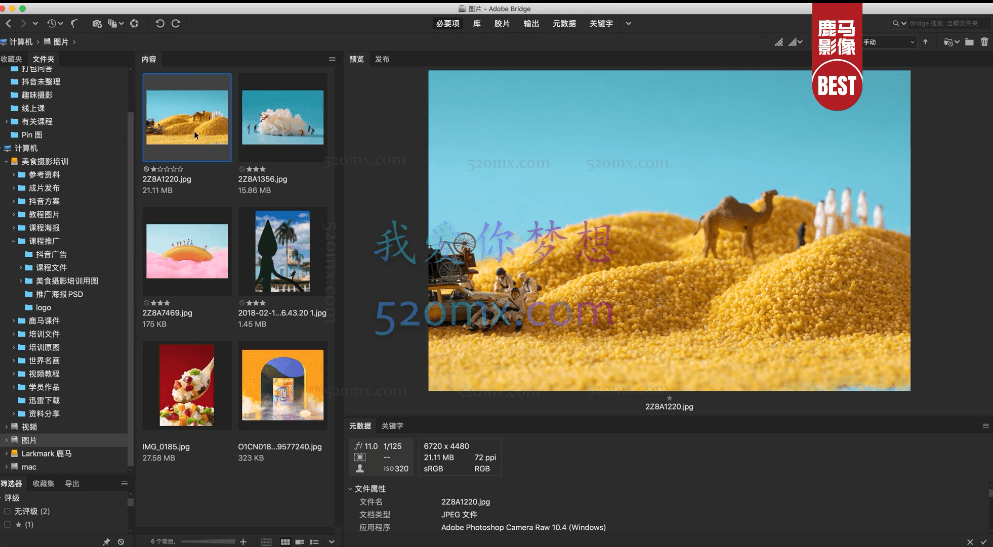Click the get photos from camera icon

(x=97, y=22)
